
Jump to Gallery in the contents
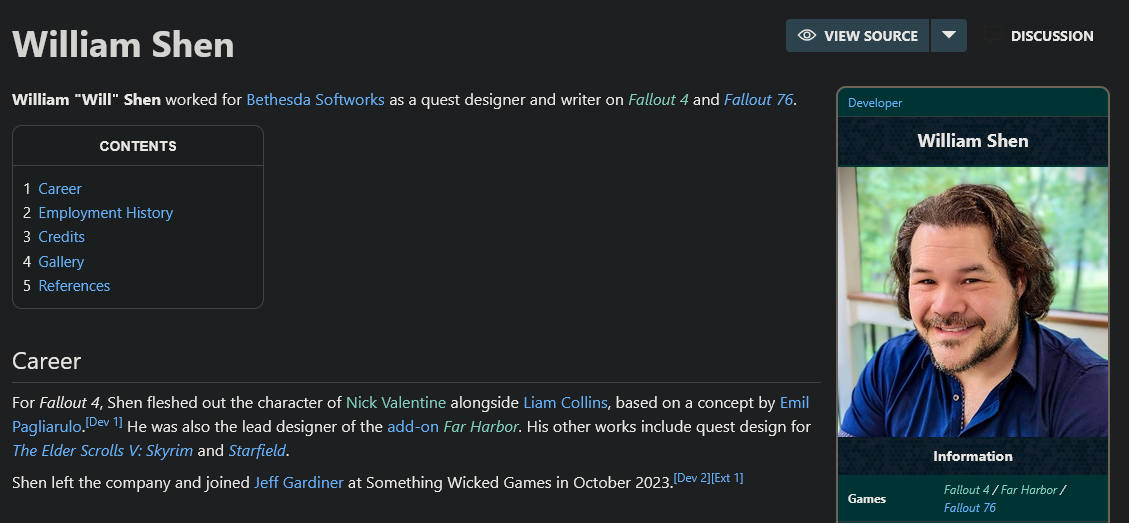pos(61,262)
